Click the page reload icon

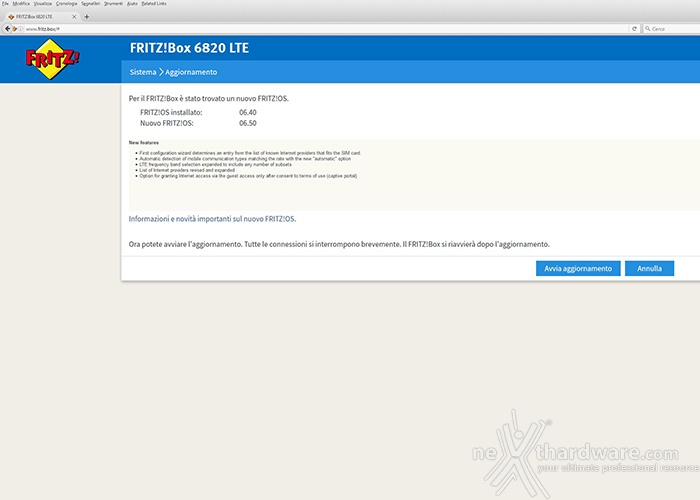(634, 29)
